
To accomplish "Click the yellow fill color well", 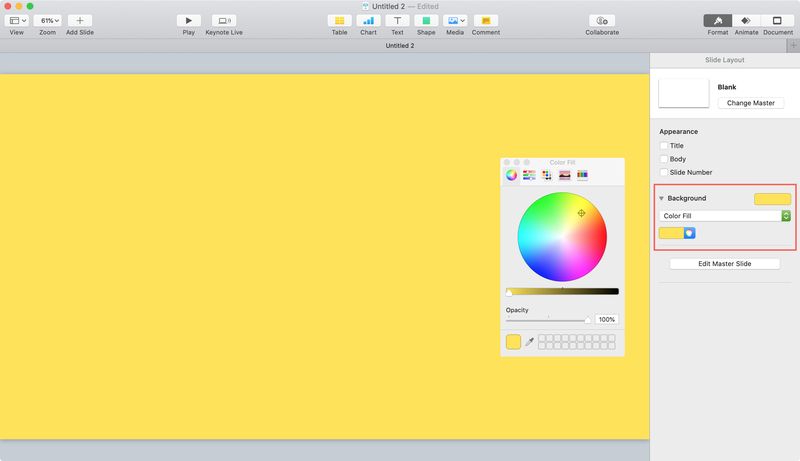I will click(671, 234).
